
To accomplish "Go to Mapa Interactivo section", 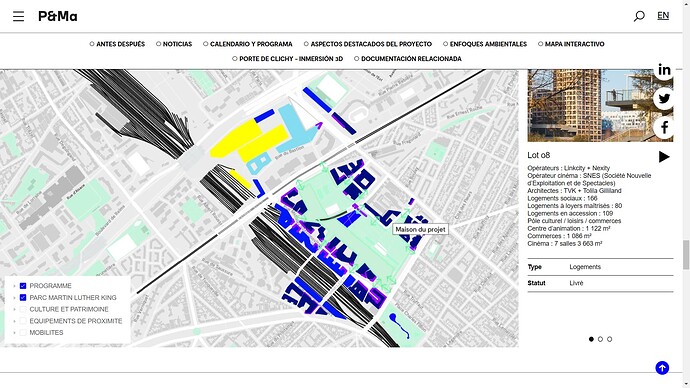I will [571, 44].
